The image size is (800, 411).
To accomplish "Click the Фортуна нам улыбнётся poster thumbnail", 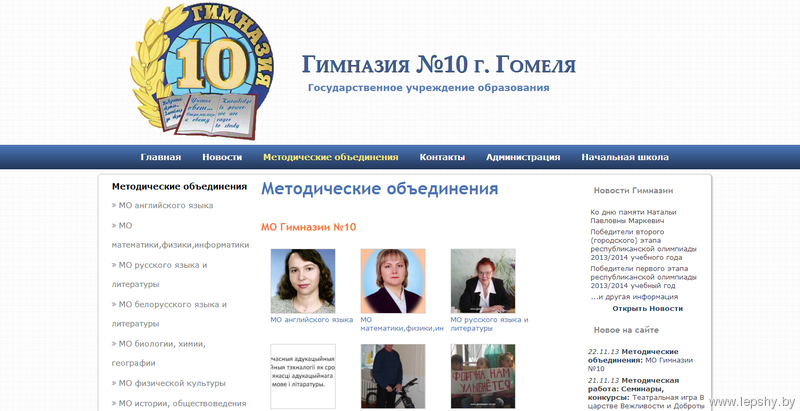I will point(483,376).
